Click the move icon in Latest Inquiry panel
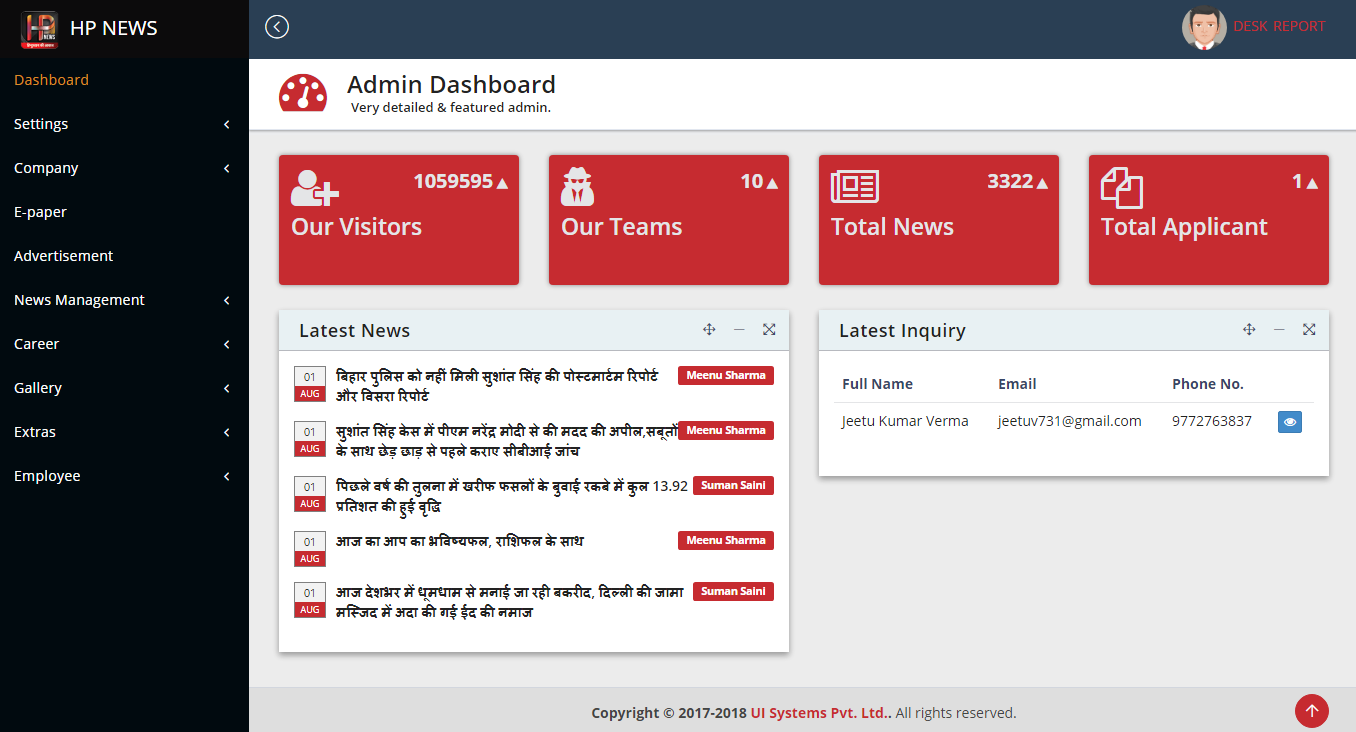 point(1249,330)
